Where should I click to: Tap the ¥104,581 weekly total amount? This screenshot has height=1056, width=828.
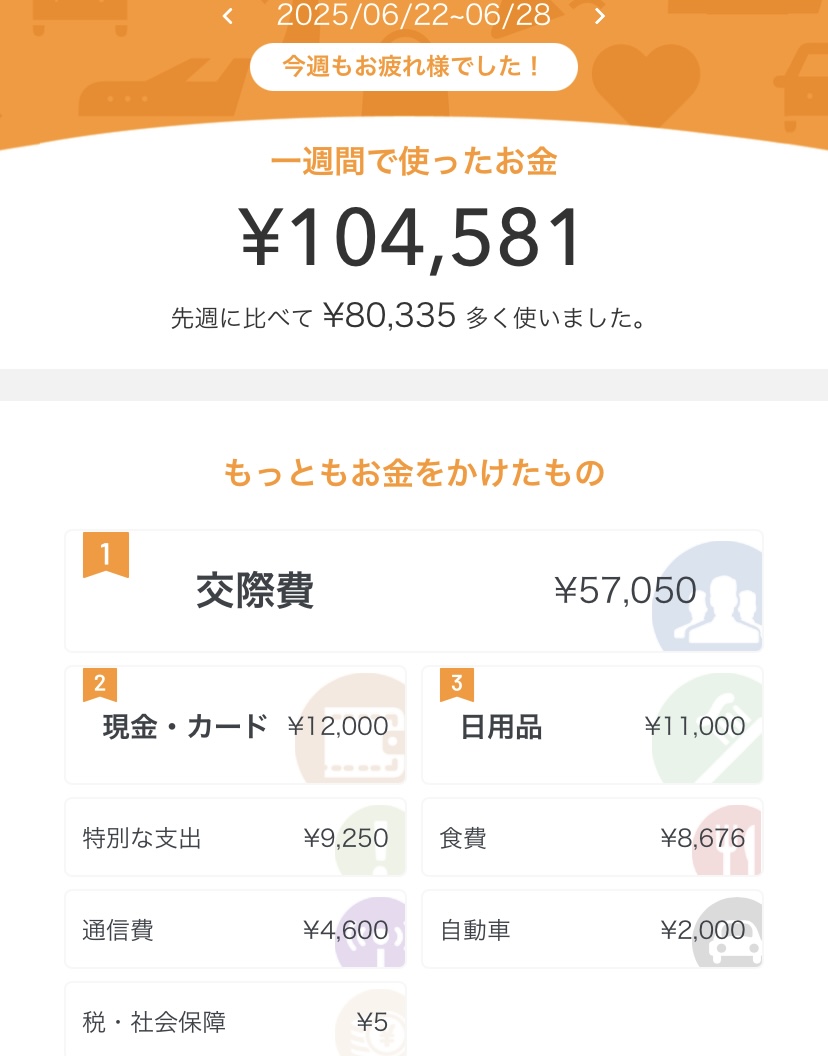point(413,238)
